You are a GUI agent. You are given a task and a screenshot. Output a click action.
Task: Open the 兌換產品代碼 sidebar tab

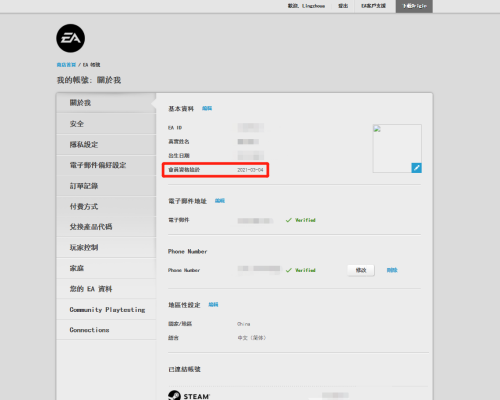pyautogui.click(x=106, y=227)
